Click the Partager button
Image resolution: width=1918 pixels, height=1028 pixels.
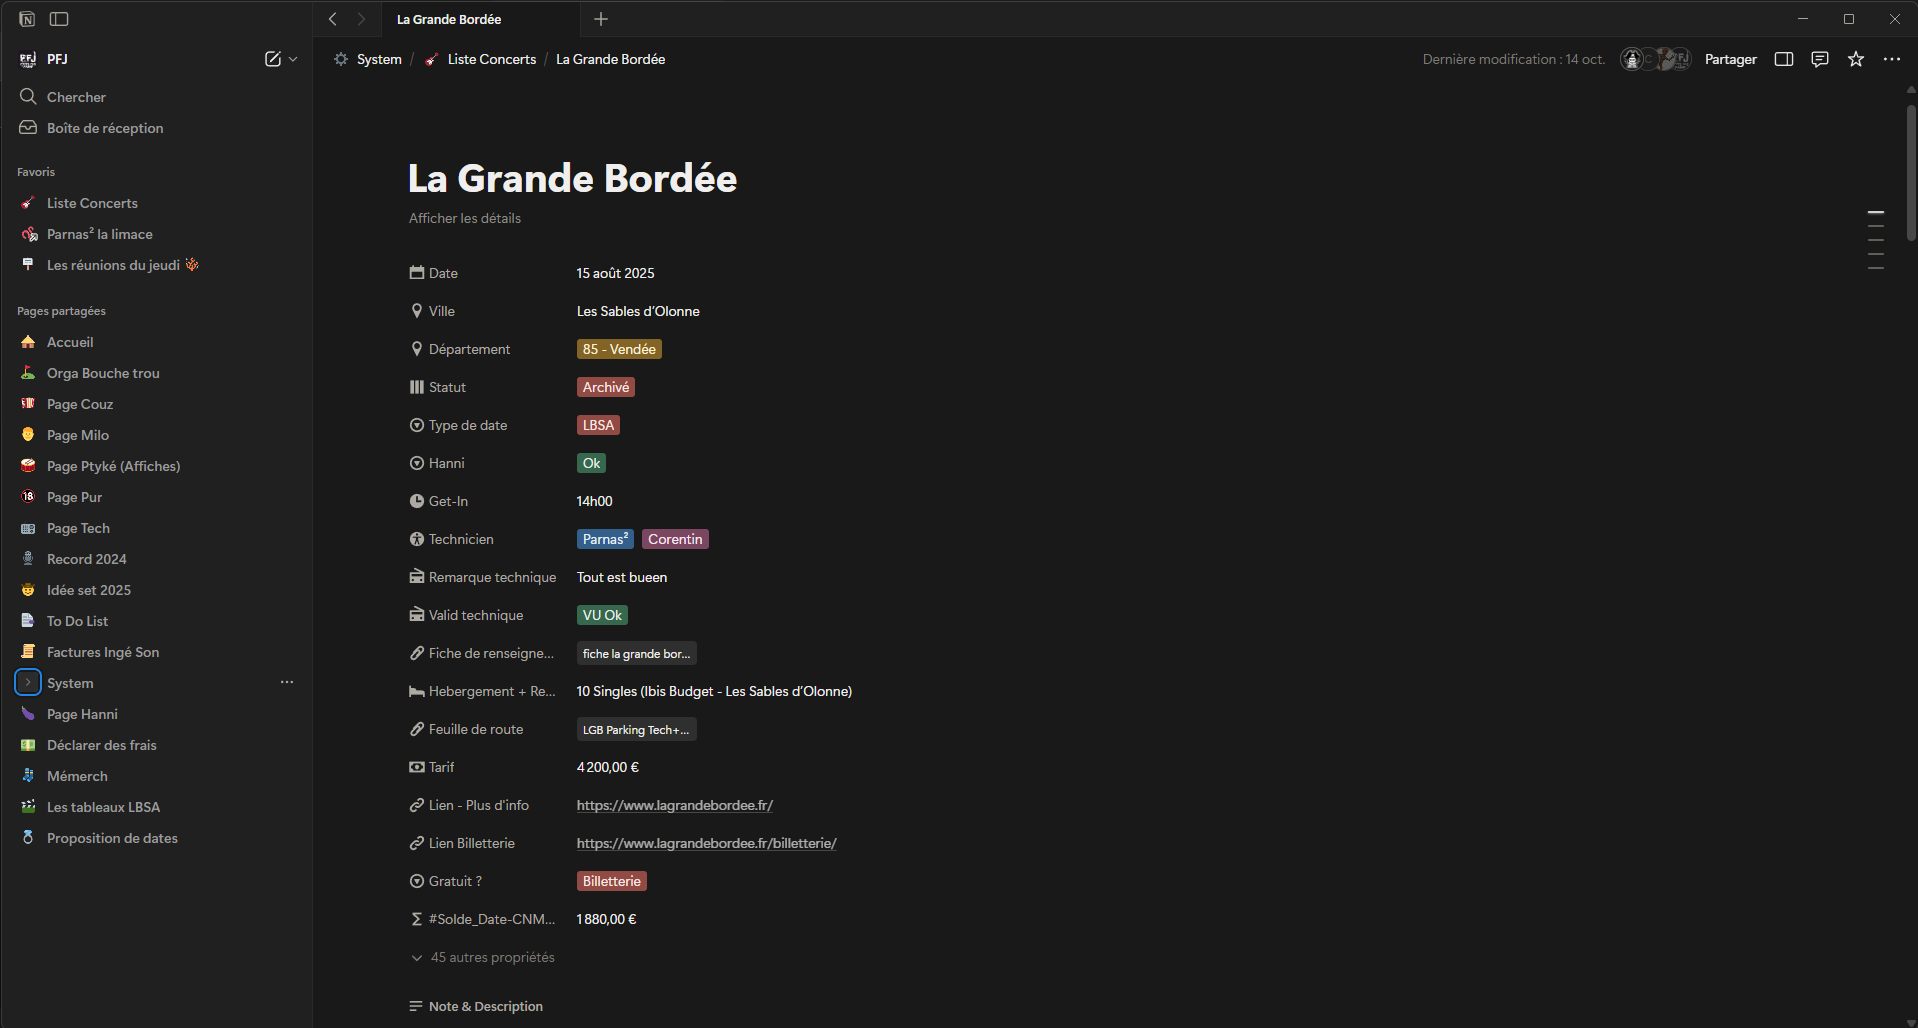[x=1730, y=59]
